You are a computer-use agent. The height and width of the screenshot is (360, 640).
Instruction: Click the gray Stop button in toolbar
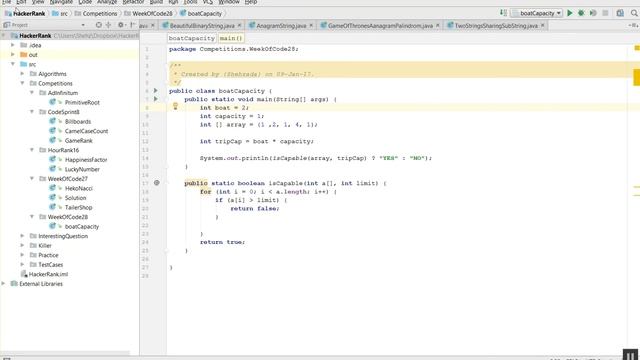605,13
